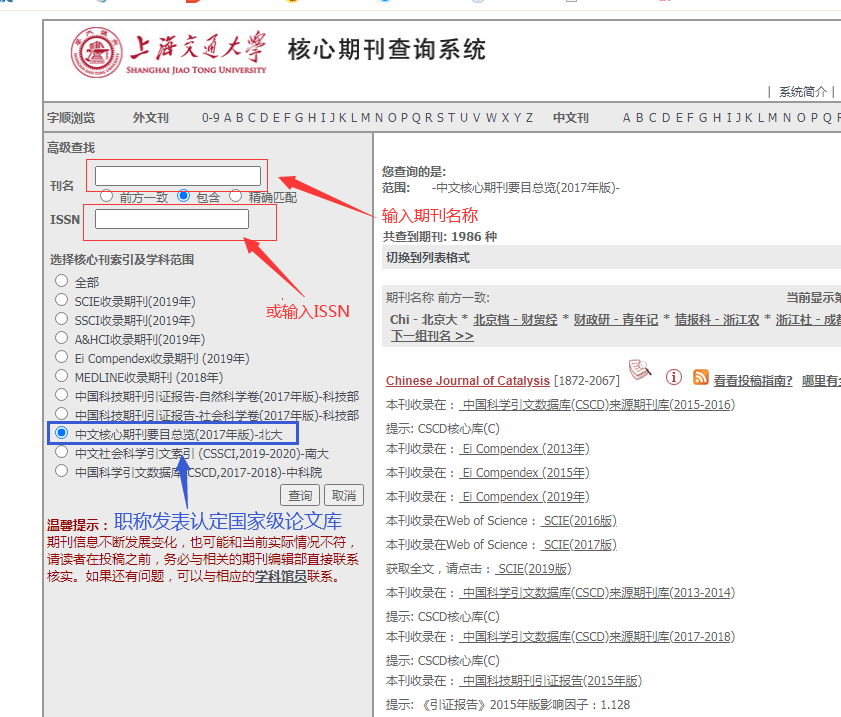Open the 看看投稿指南? submission guide link
This screenshot has height=717, width=841.
[753, 381]
